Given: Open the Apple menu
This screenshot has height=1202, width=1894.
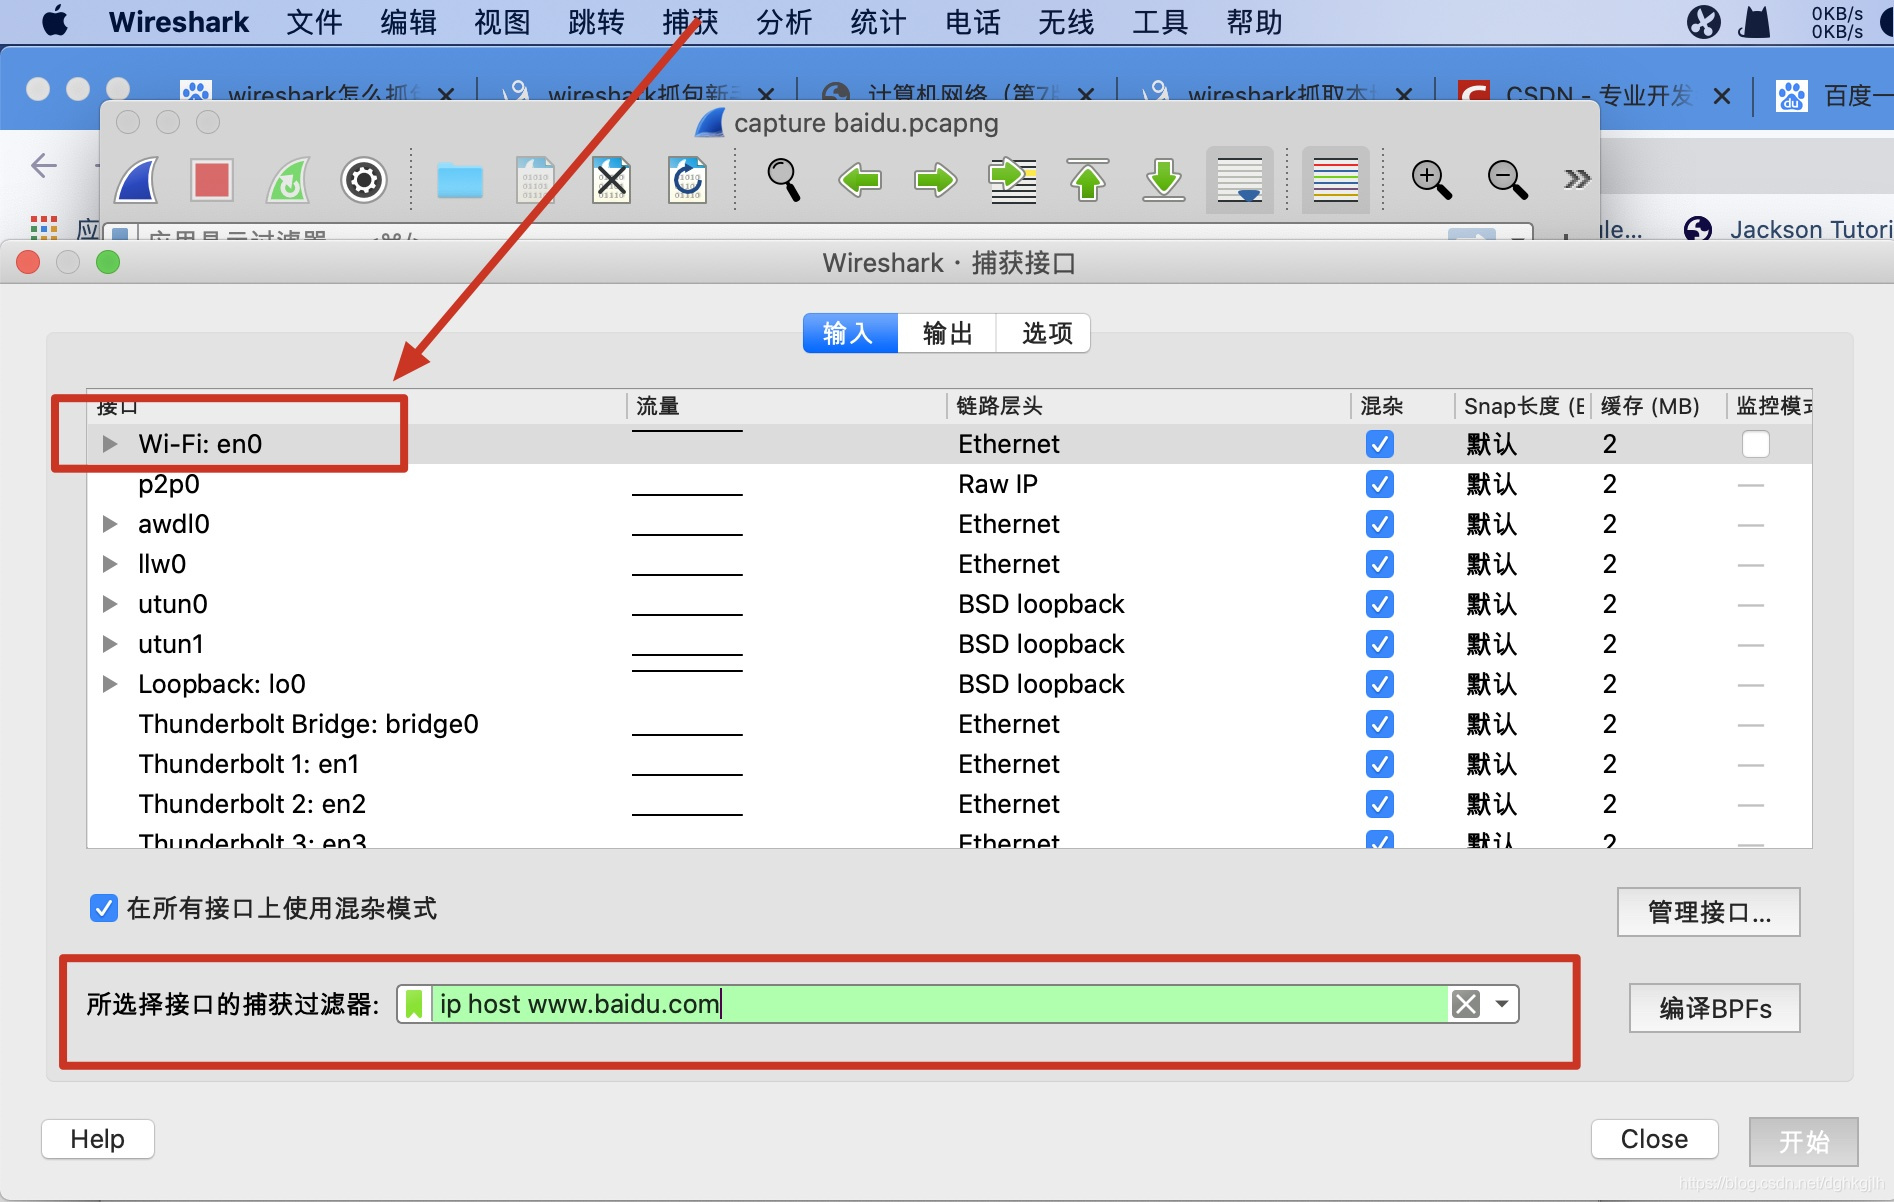Looking at the screenshot, I should point(55,21).
